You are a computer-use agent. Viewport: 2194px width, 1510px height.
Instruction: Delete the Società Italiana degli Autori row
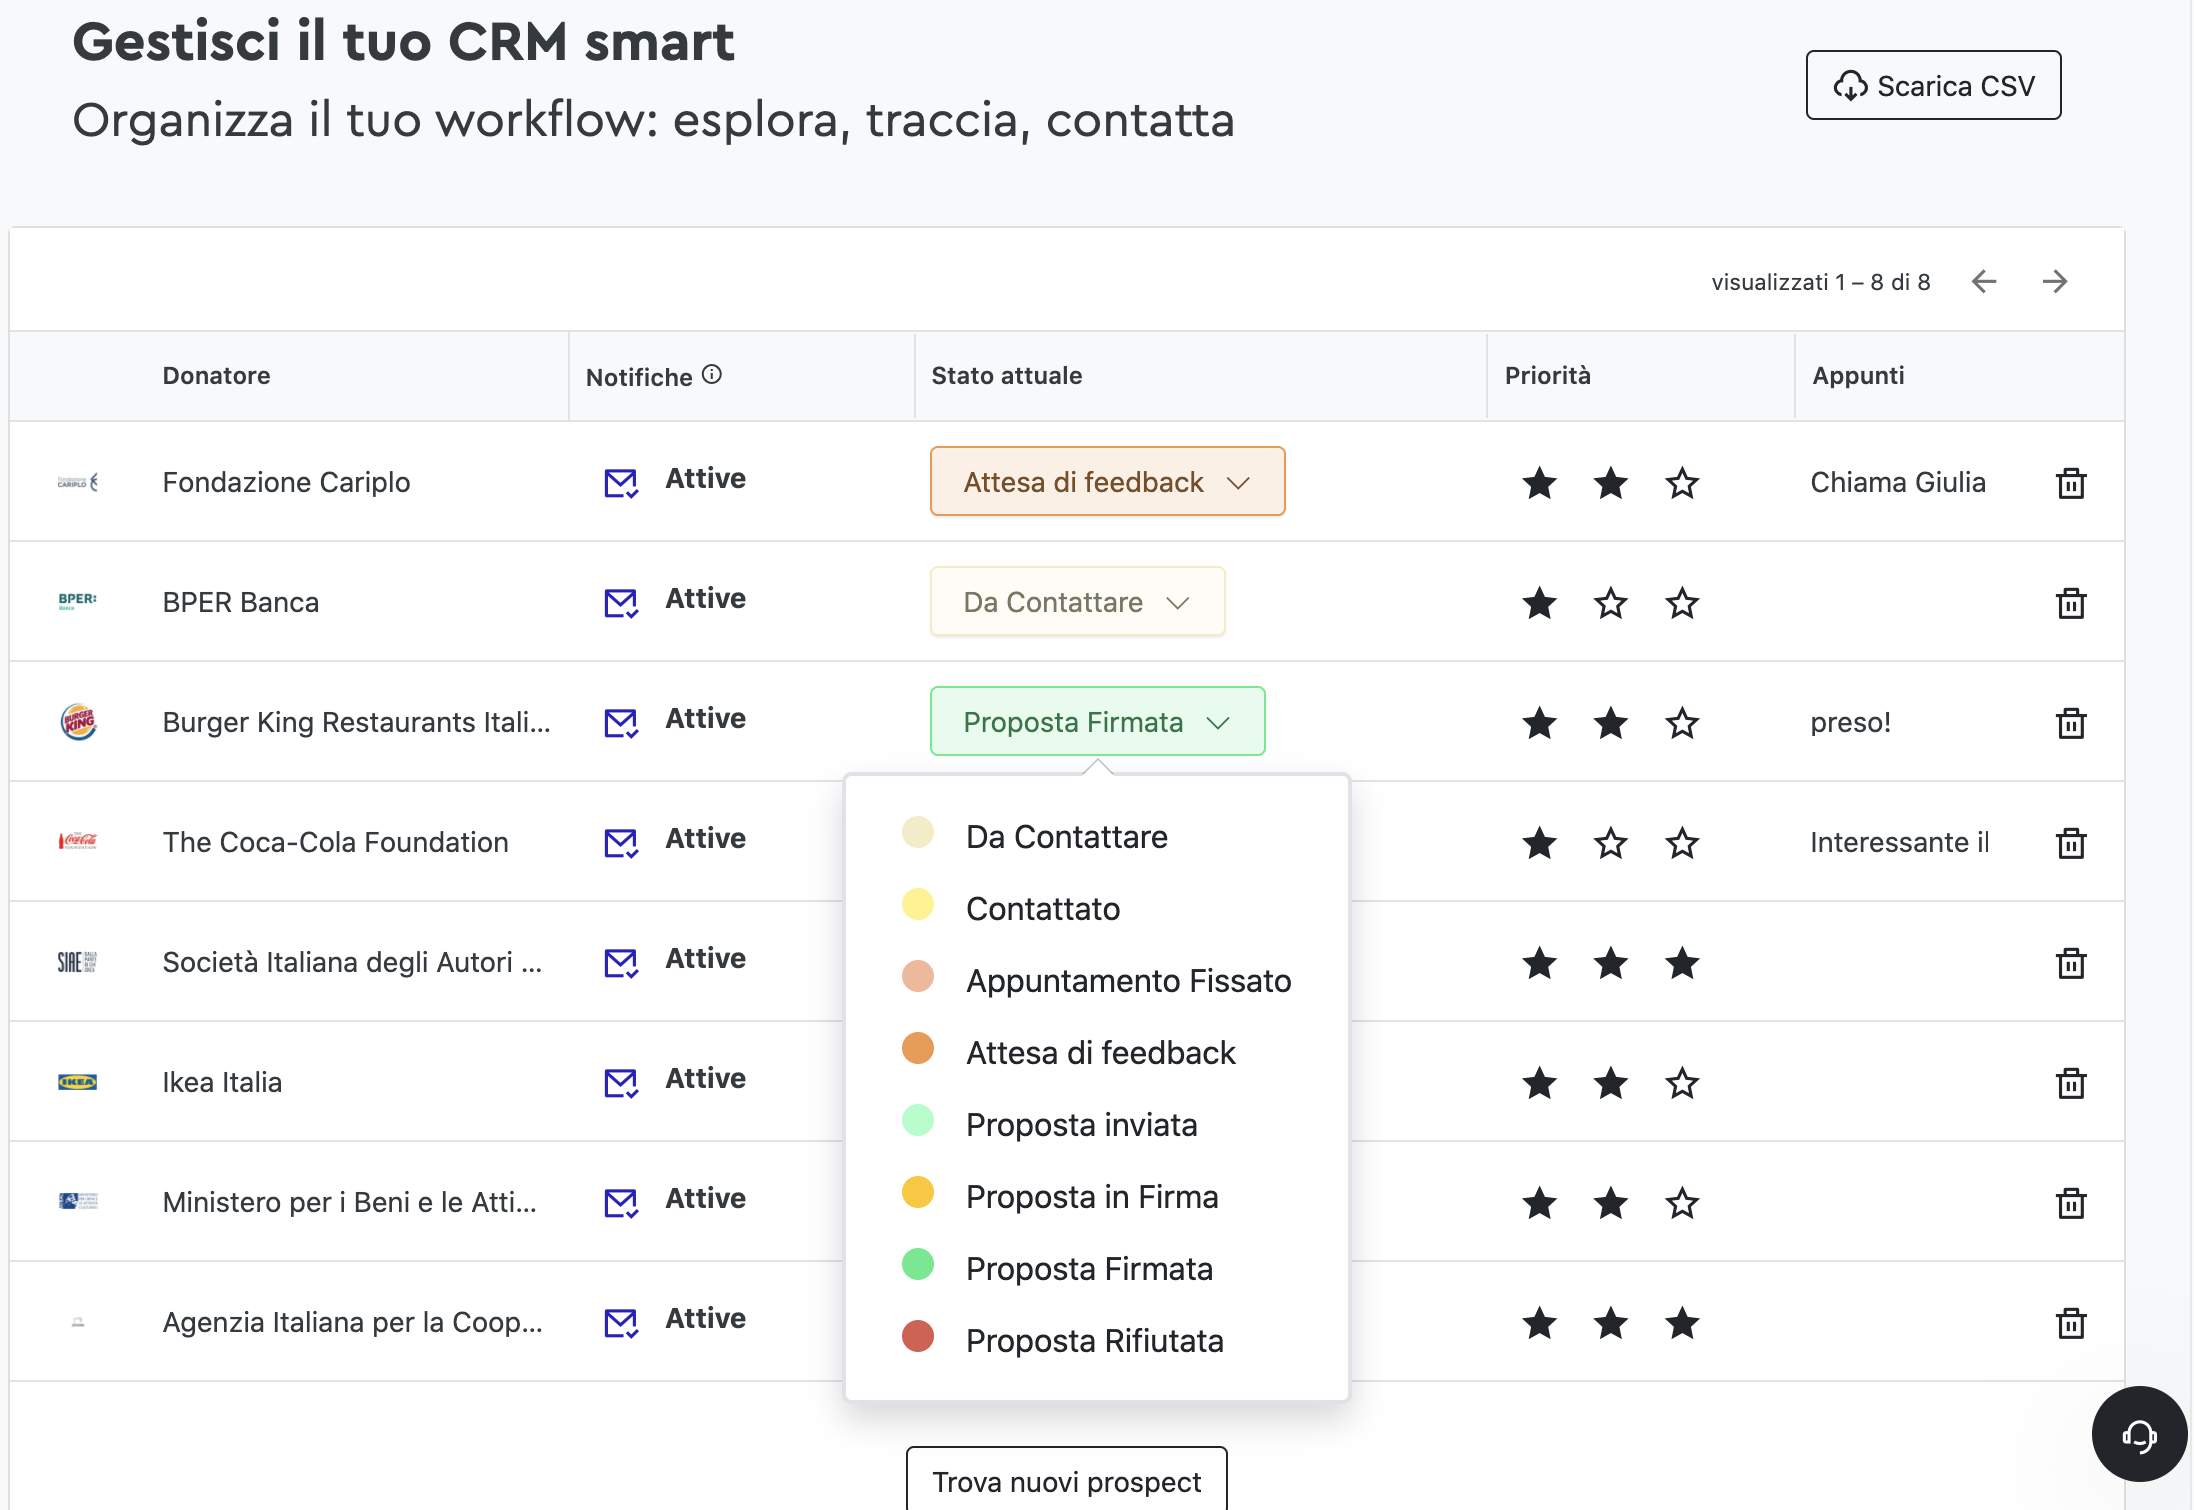coord(2070,963)
